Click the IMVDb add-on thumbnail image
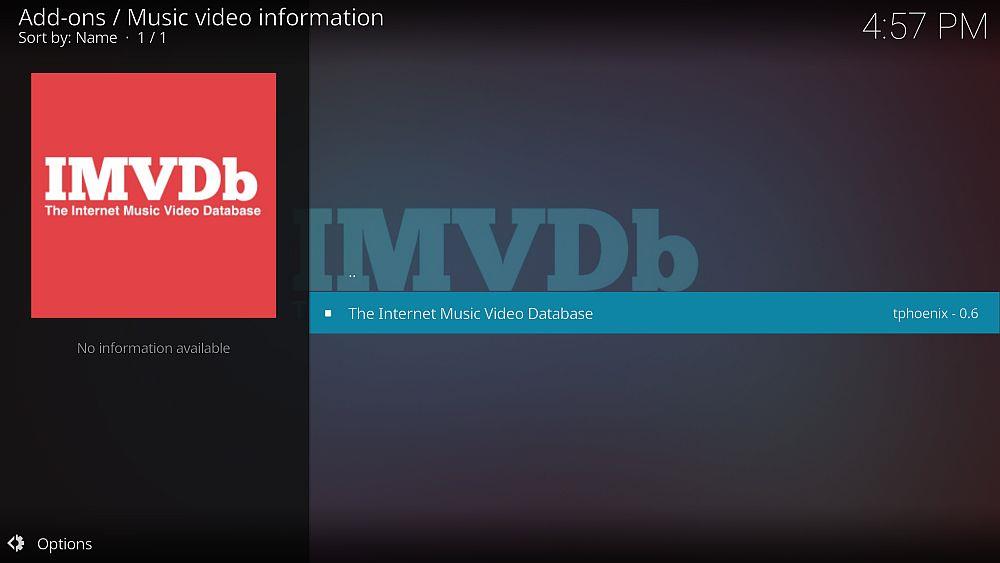 [154, 195]
